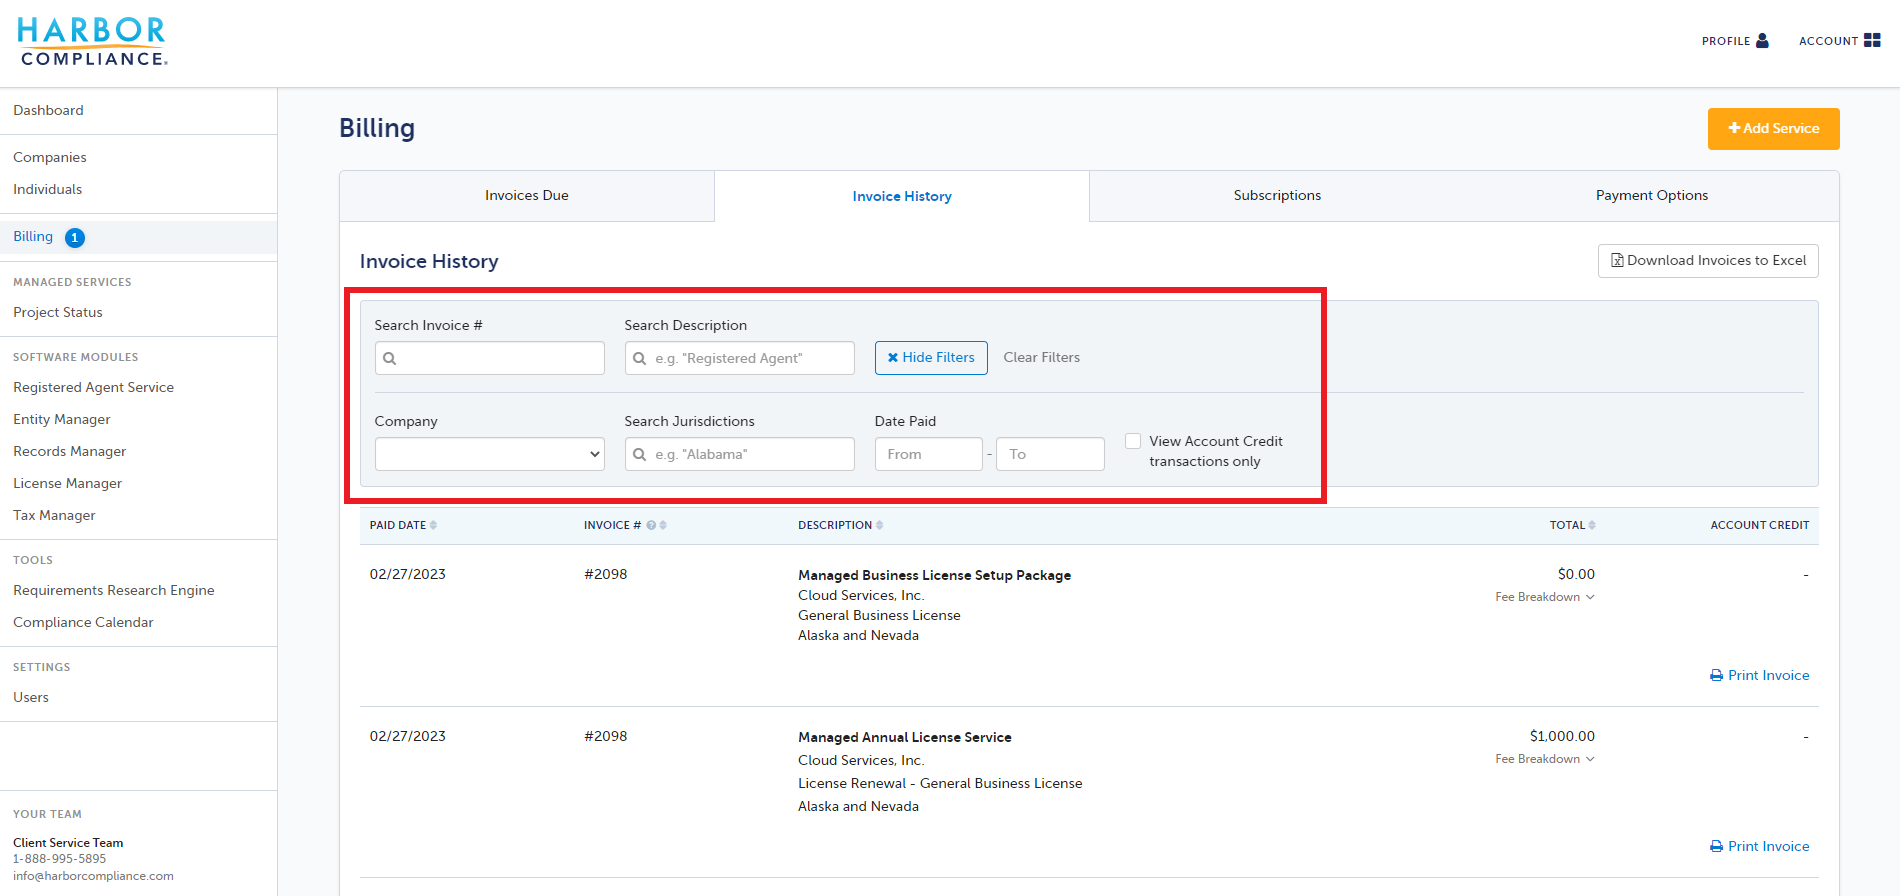
Task: Click the Date Paid From field
Action: [x=929, y=454]
